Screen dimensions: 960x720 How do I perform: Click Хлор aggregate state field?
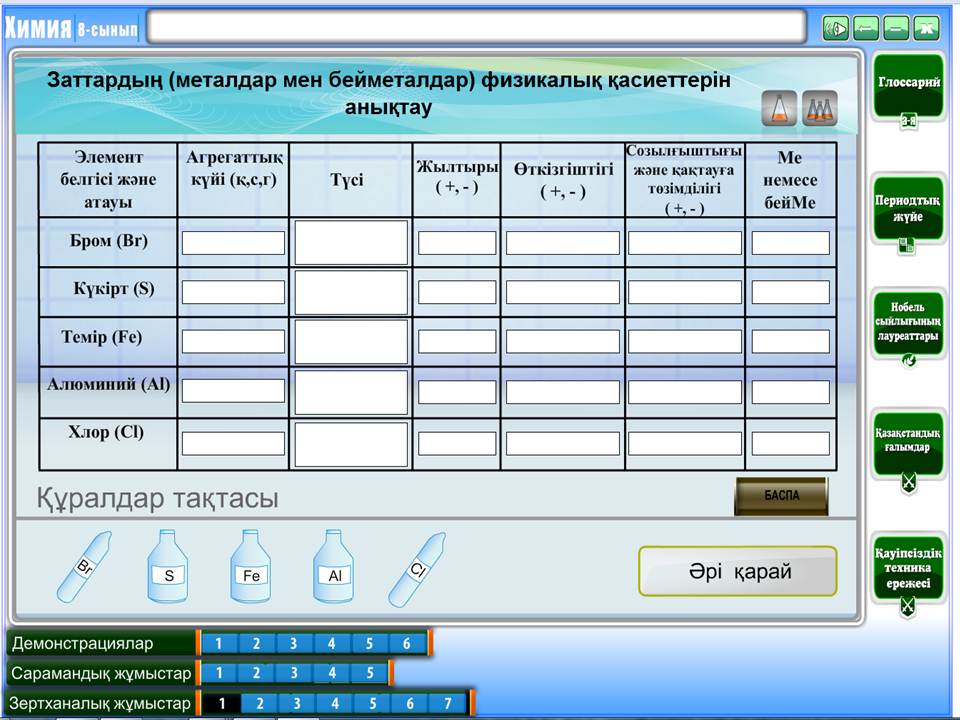(x=233, y=443)
